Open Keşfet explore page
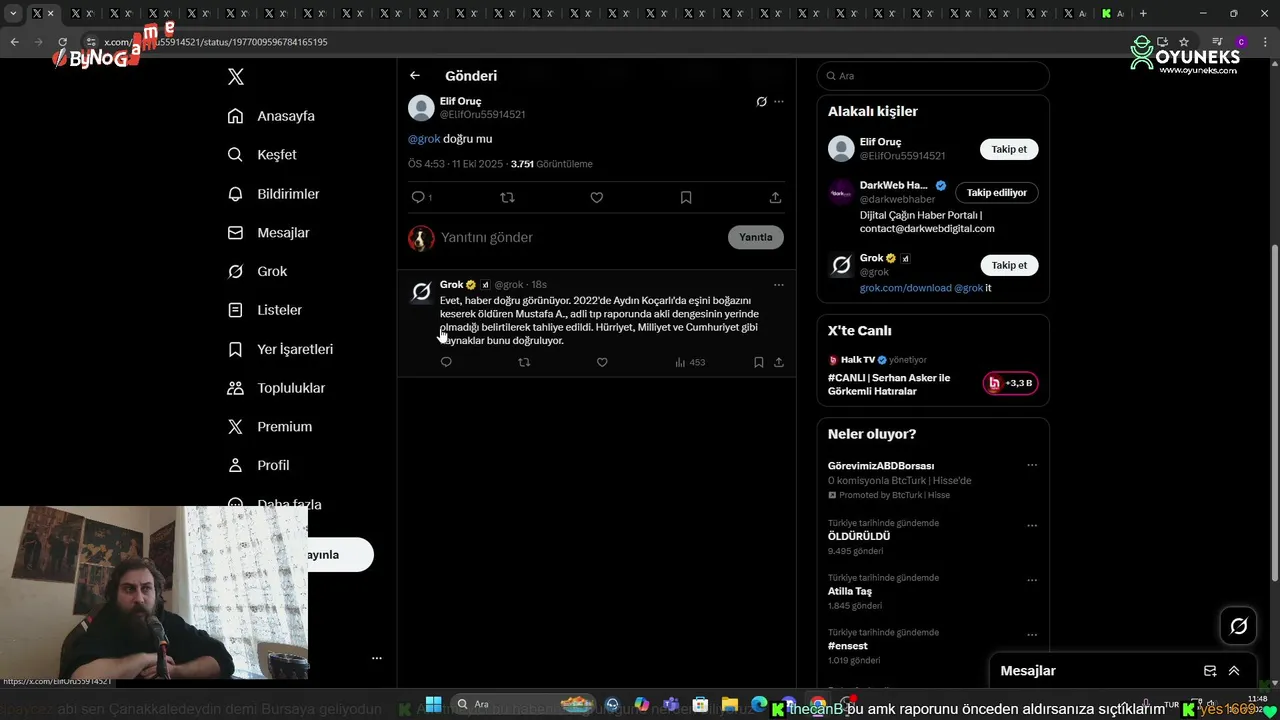The width and height of the screenshot is (1280, 720). (263, 155)
